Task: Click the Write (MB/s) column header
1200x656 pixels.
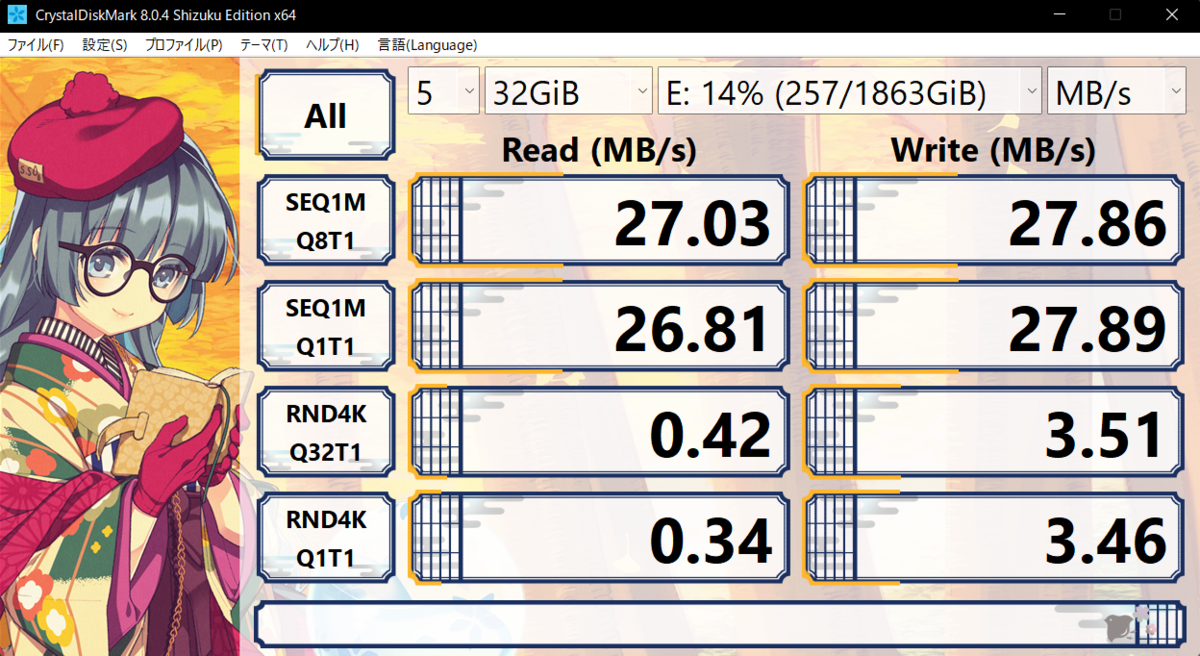Action: click(992, 150)
